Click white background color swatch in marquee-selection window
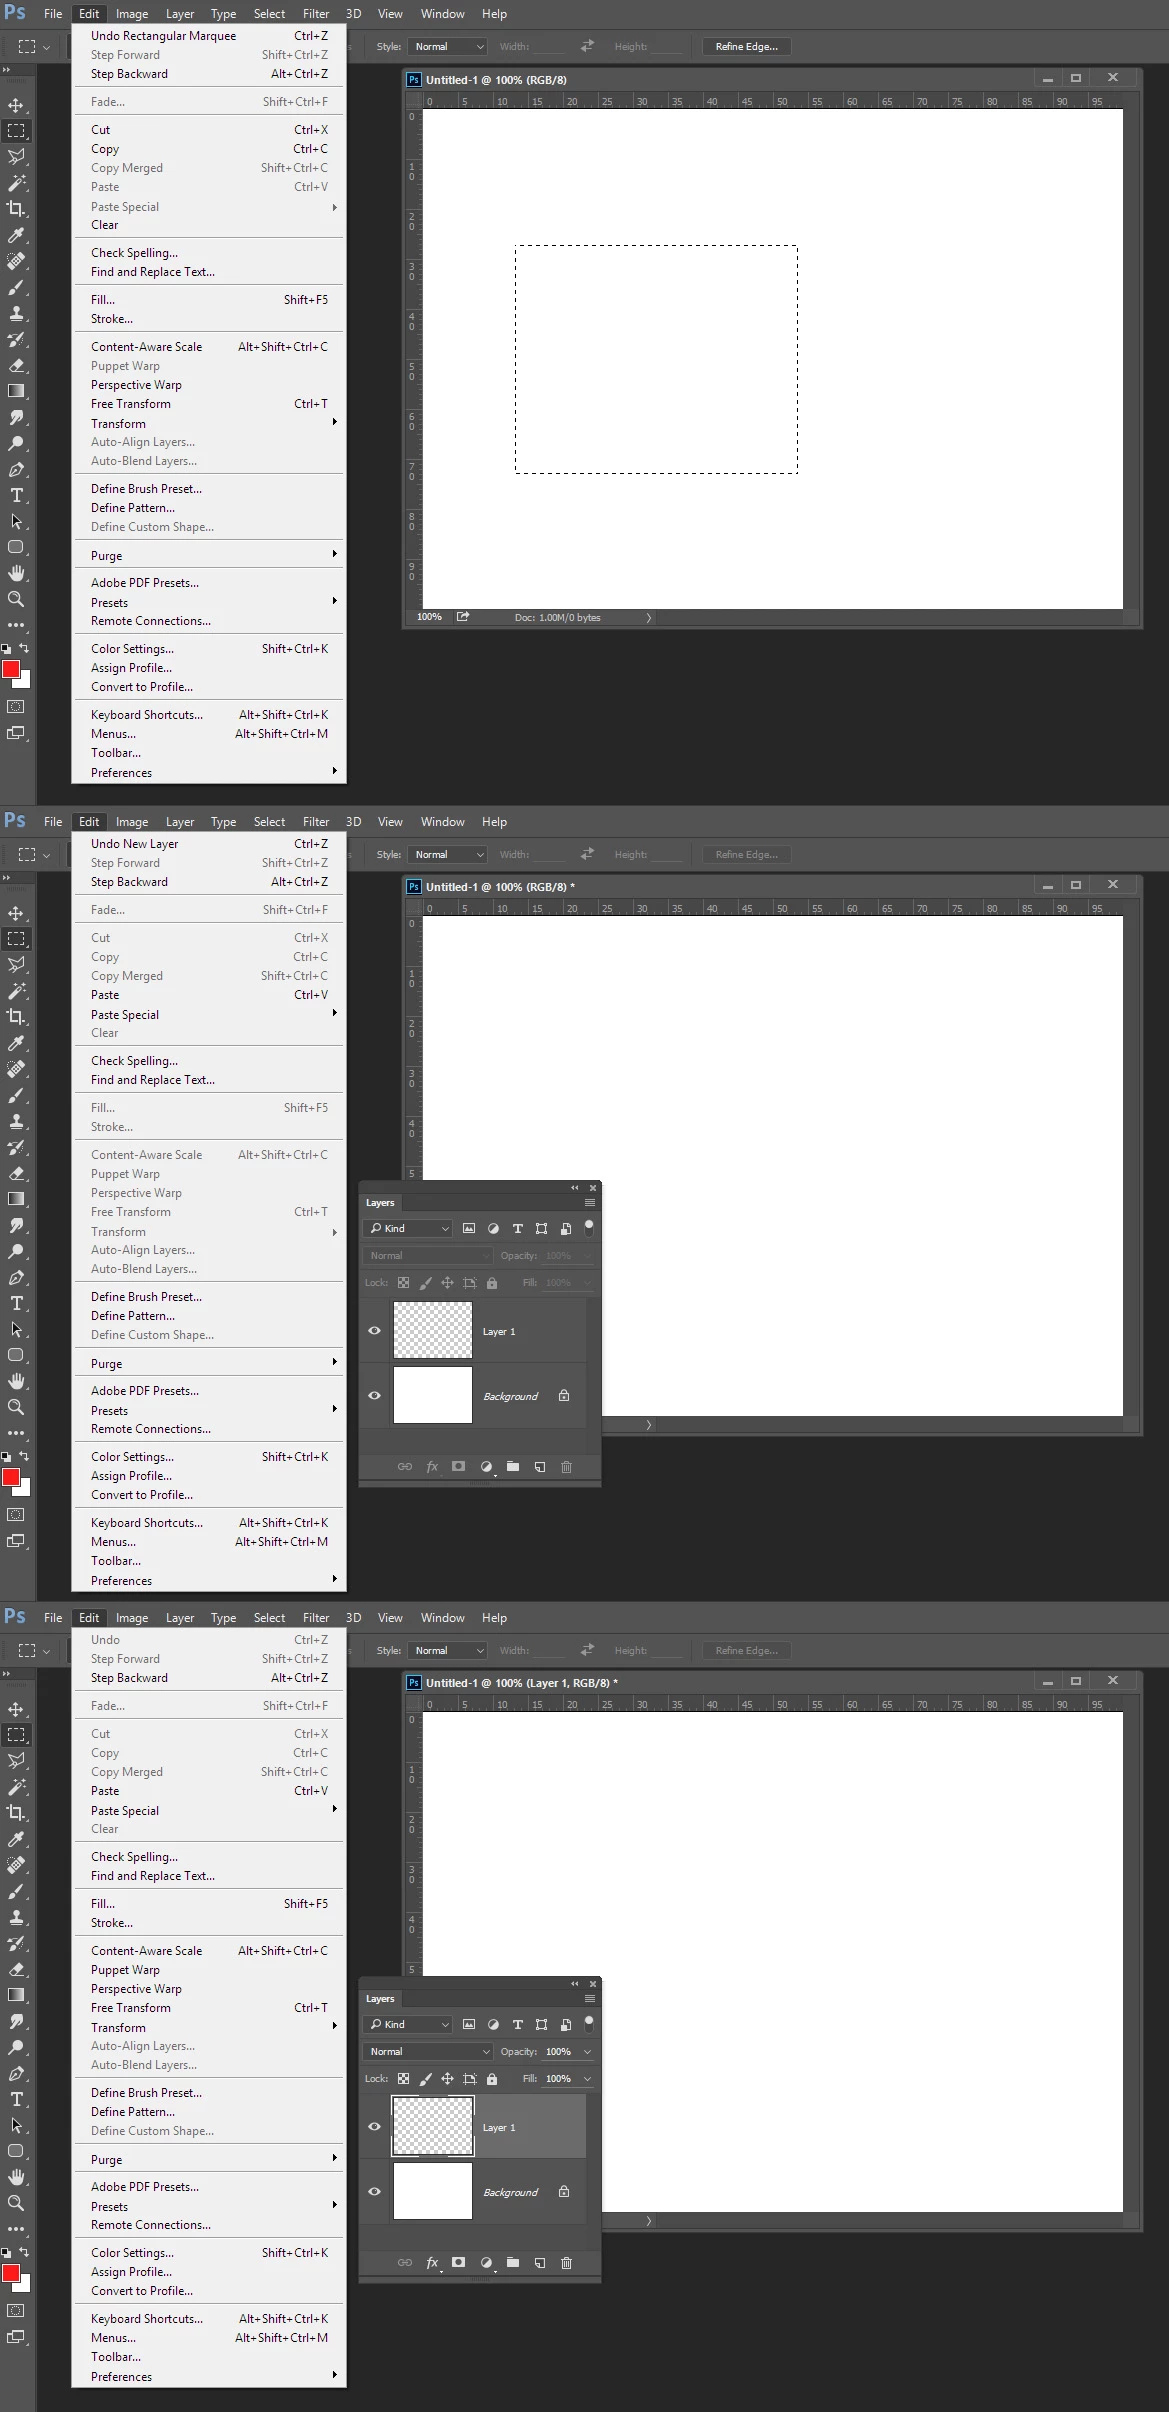The image size is (1169, 2412). click(25, 681)
